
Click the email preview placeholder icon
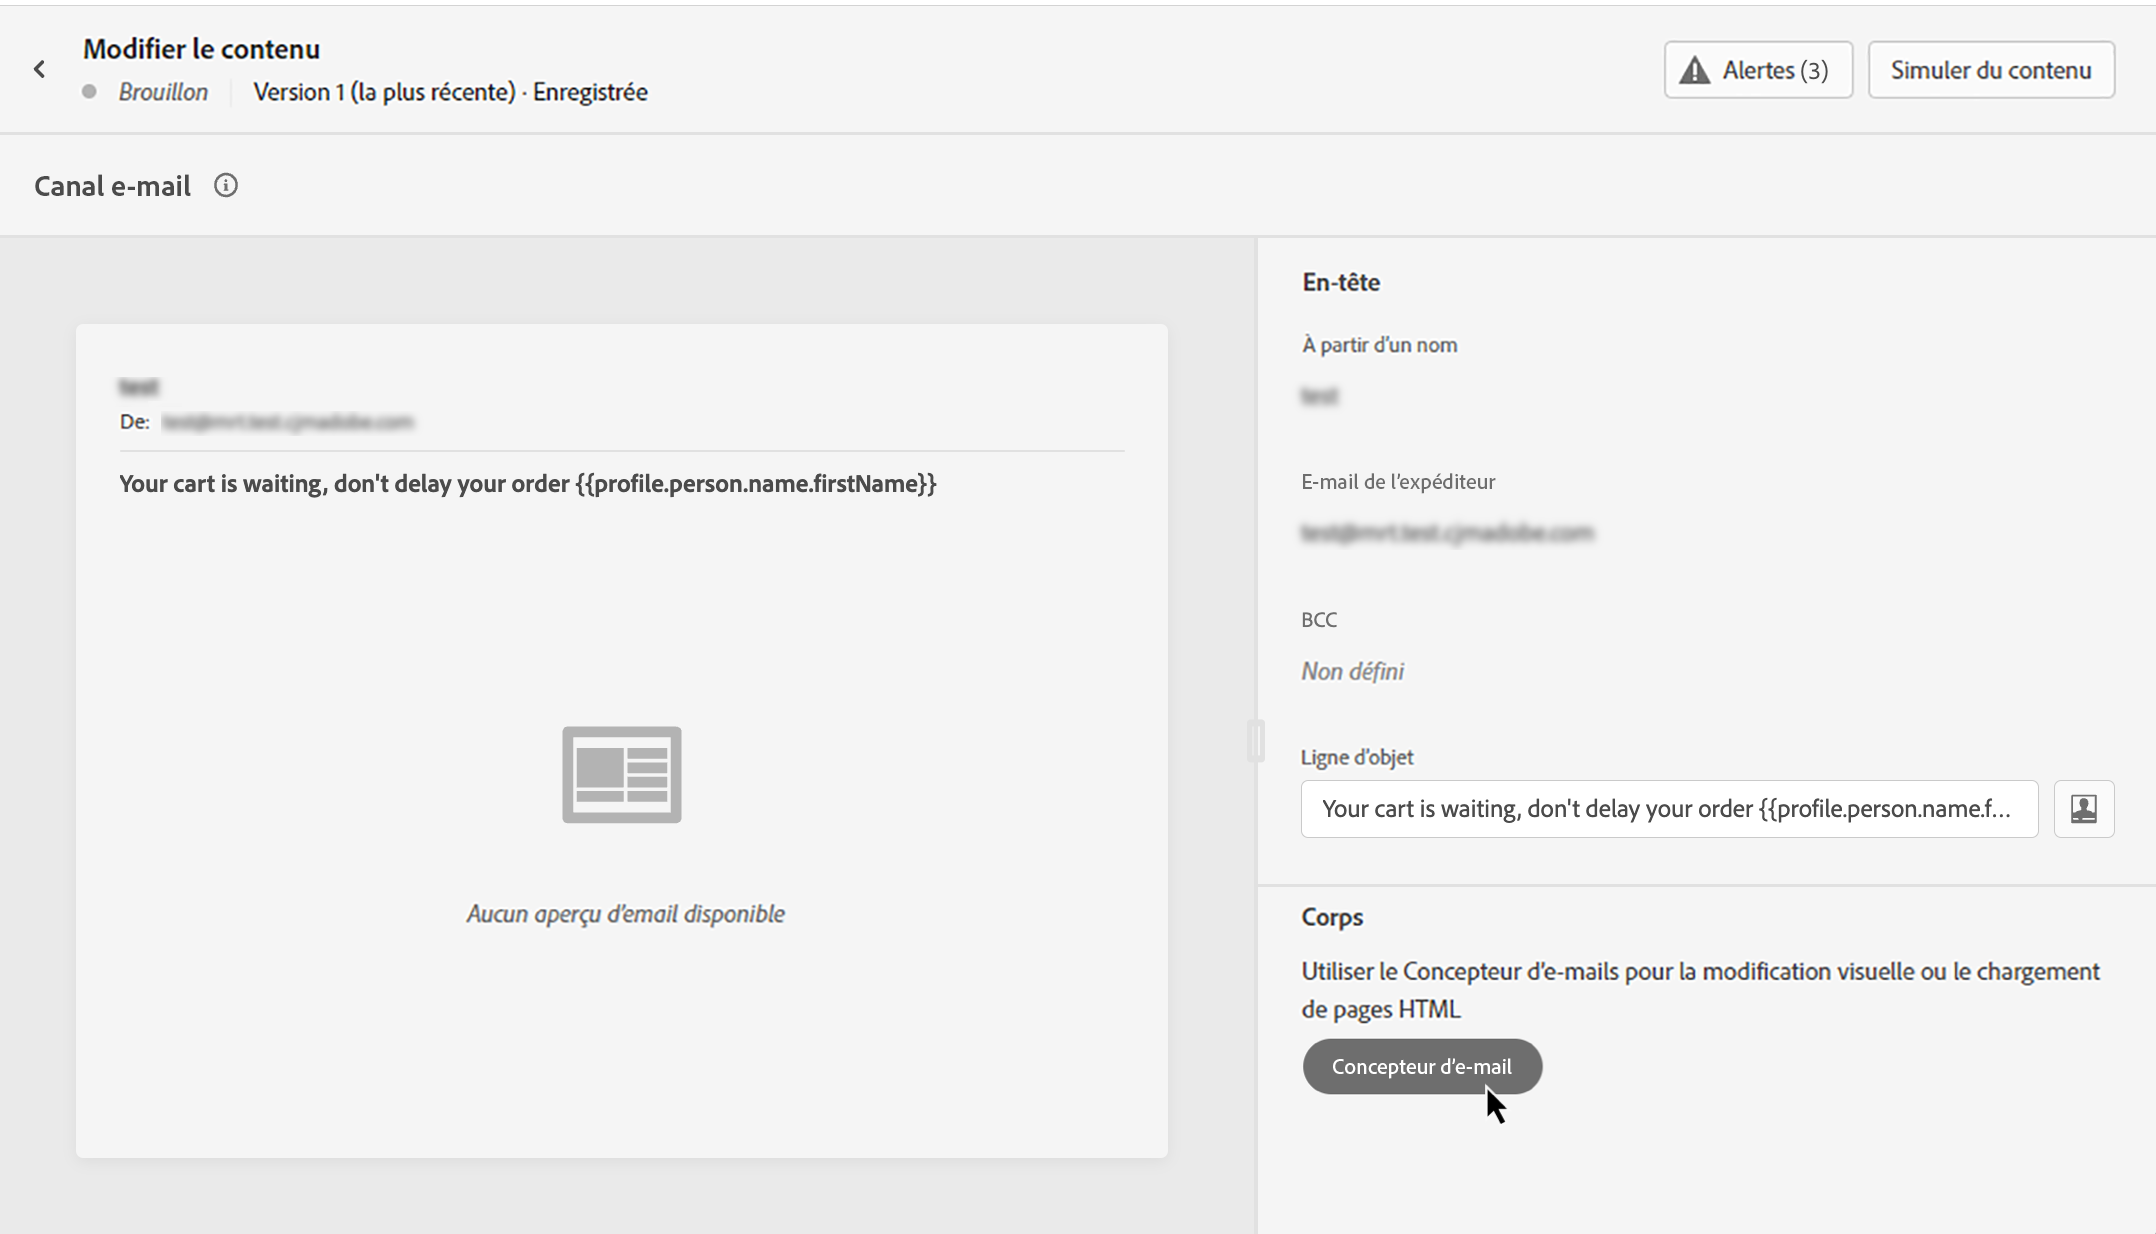pyautogui.click(x=621, y=775)
